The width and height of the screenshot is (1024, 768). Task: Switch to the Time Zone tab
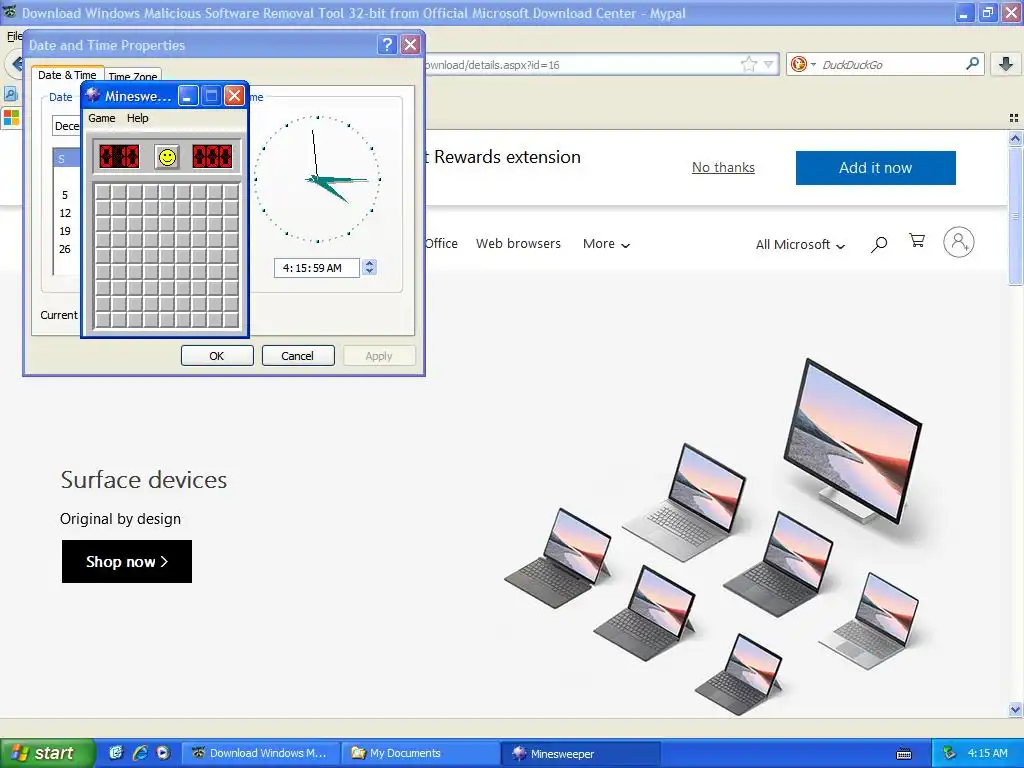point(133,76)
